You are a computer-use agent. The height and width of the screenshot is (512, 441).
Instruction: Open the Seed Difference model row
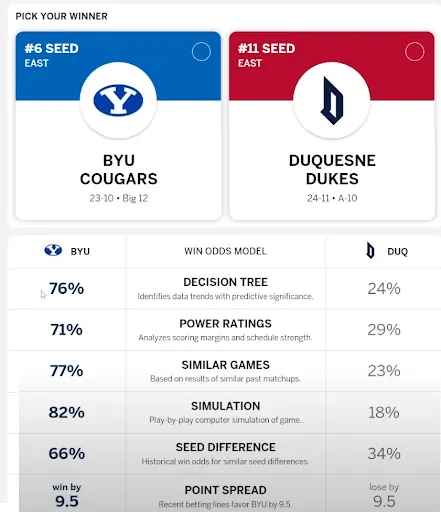(x=224, y=454)
